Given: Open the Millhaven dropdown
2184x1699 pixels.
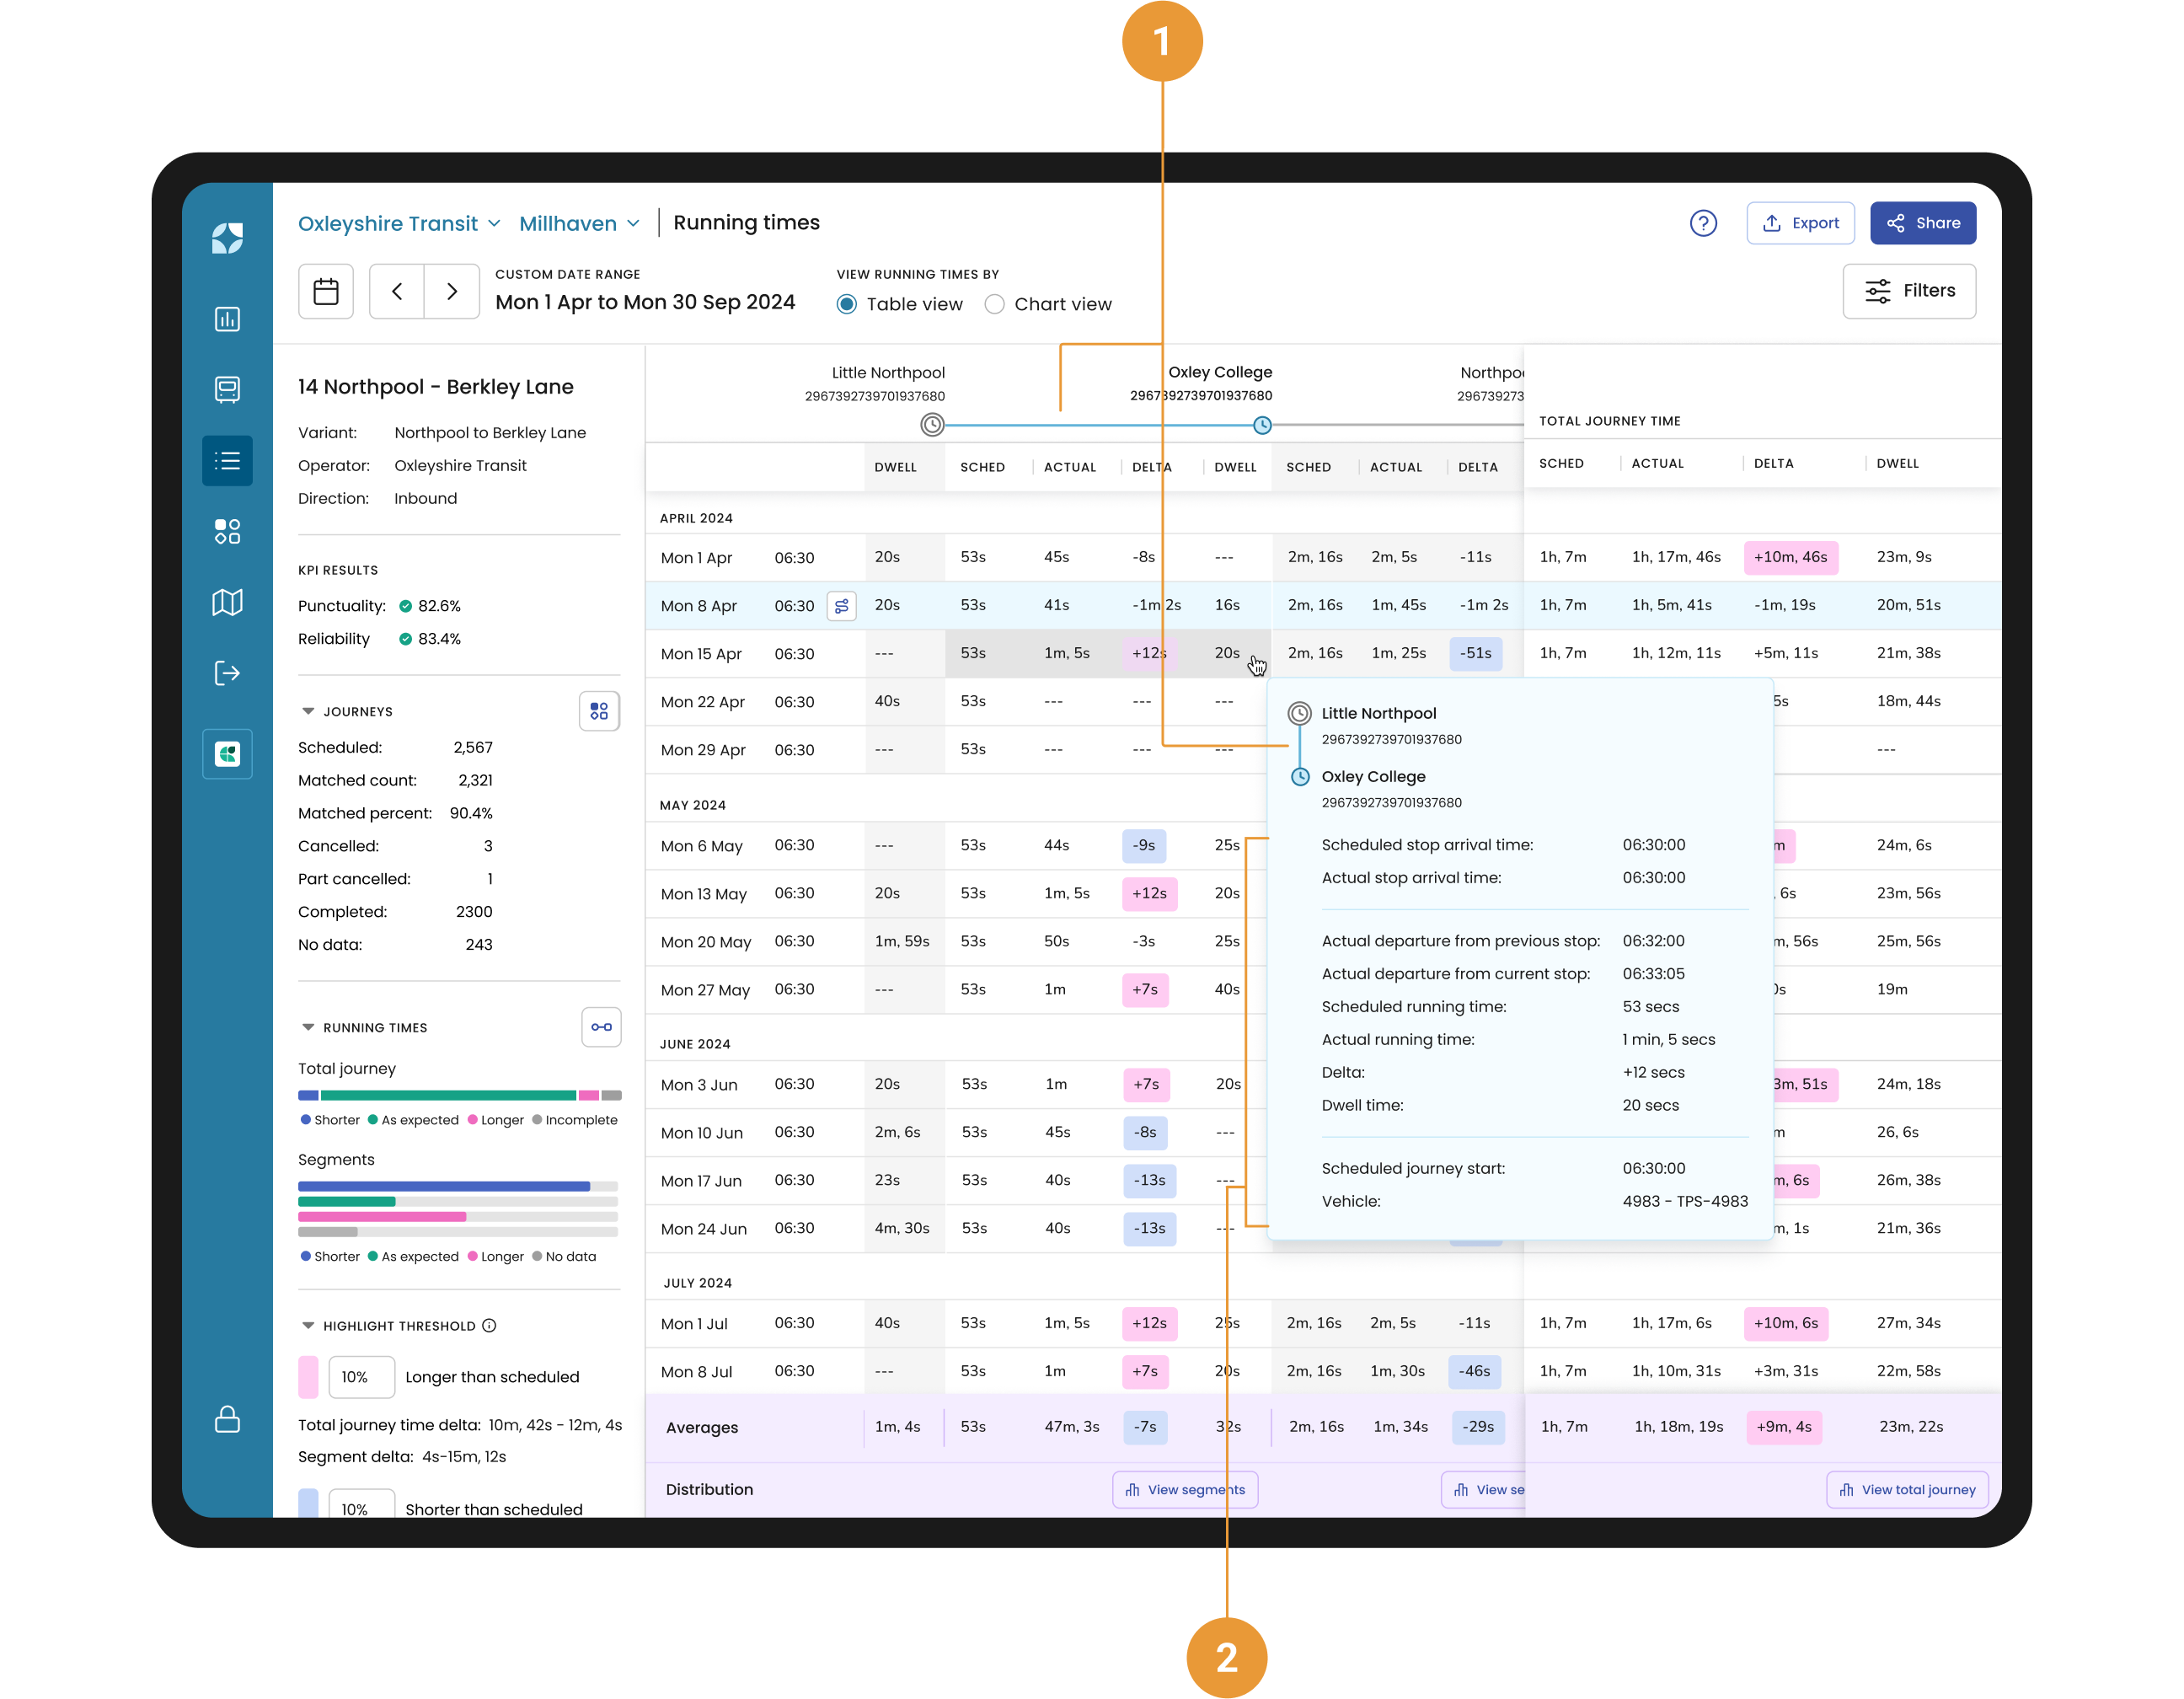Looking at the screenshot, I should 579,223.
